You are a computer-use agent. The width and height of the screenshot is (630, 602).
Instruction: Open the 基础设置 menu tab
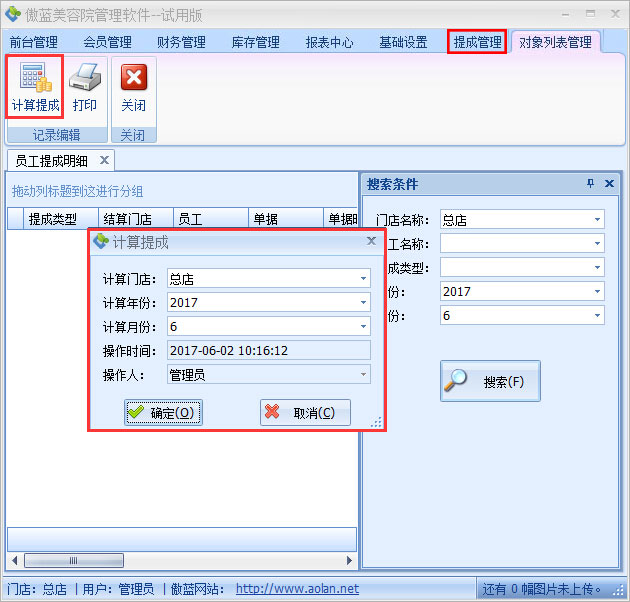pos(403,42)
